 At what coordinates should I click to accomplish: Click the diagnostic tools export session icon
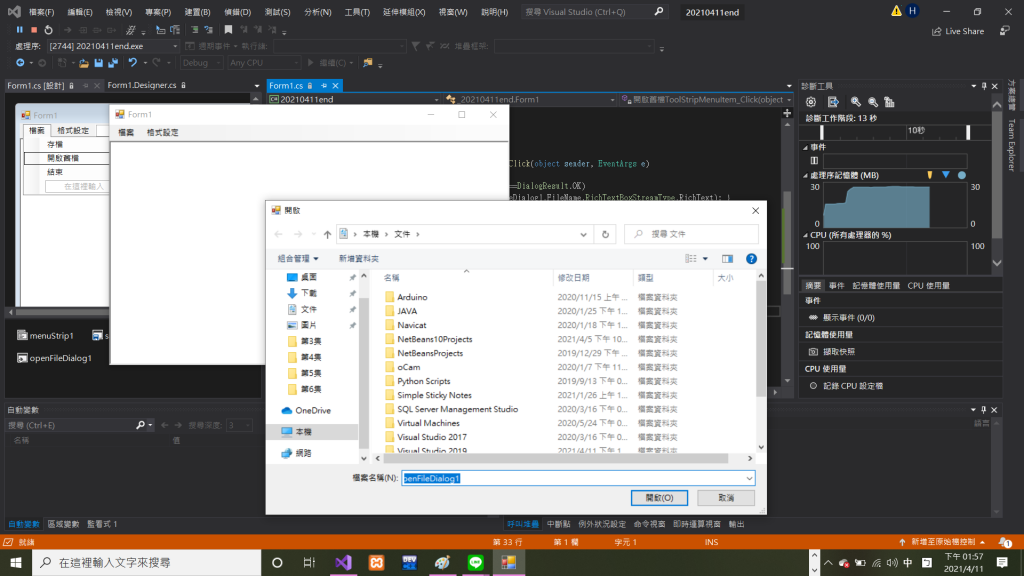click(x=833, y=102)
